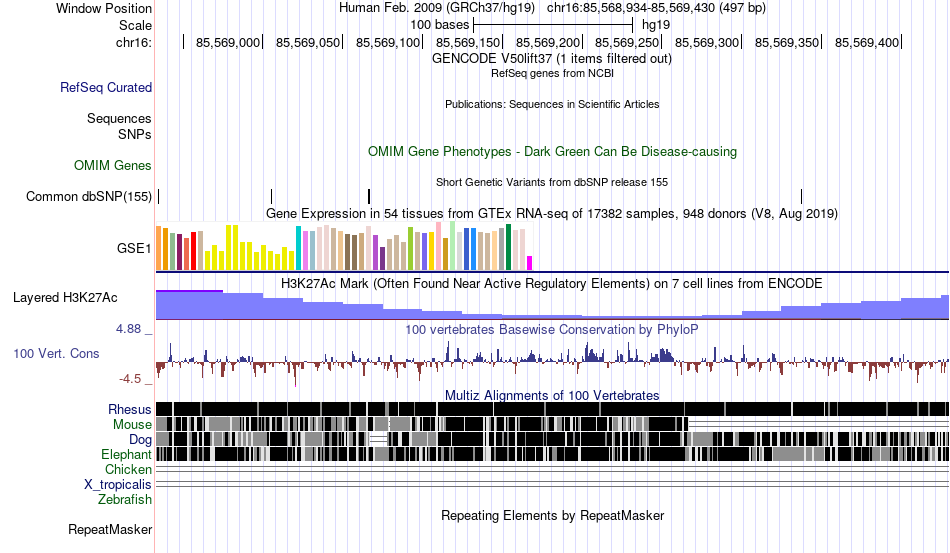The height and width of the screenshot is (553, 950).
Task: Click the RefSeq Curated track label
Action: pos(105,87)
